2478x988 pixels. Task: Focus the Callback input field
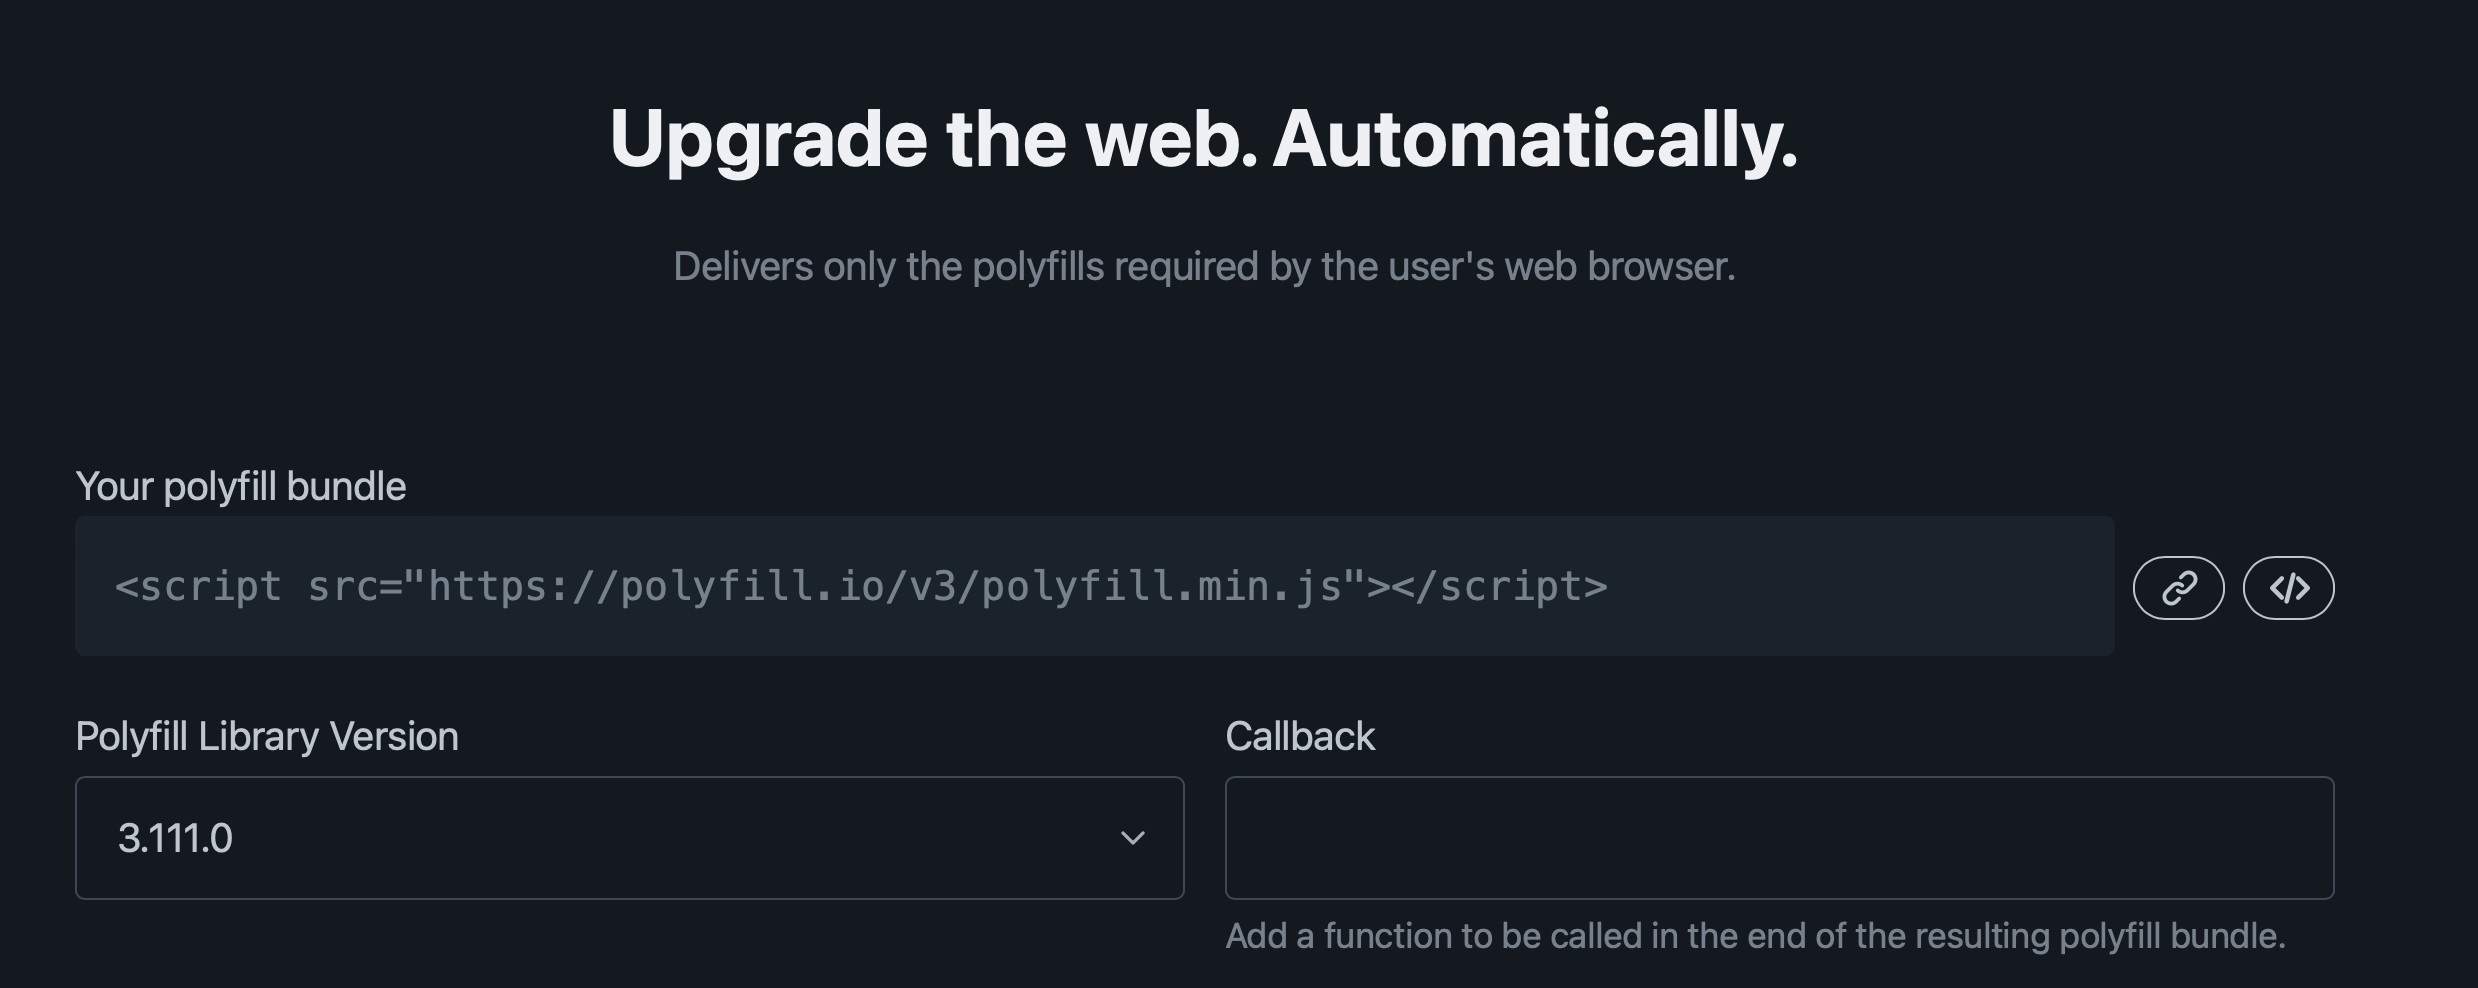(1780, 838)
